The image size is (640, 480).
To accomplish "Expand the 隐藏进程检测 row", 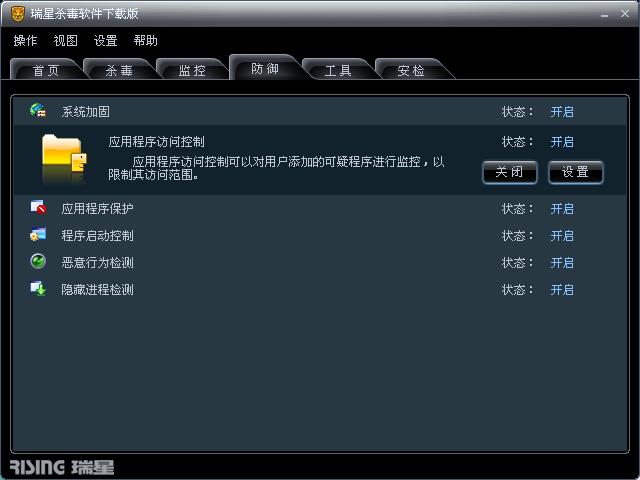I will tap(320, 289).
